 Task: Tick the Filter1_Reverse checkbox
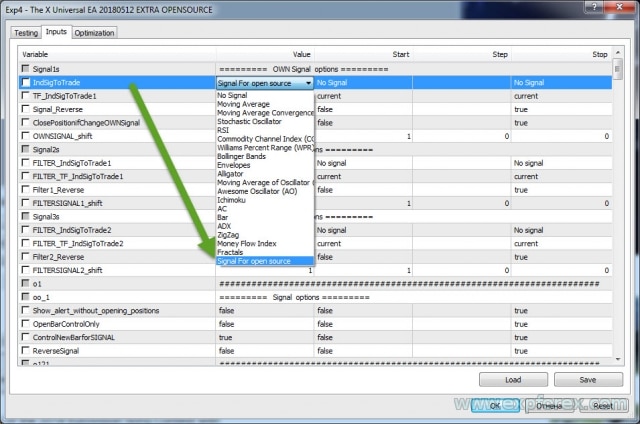25,189
